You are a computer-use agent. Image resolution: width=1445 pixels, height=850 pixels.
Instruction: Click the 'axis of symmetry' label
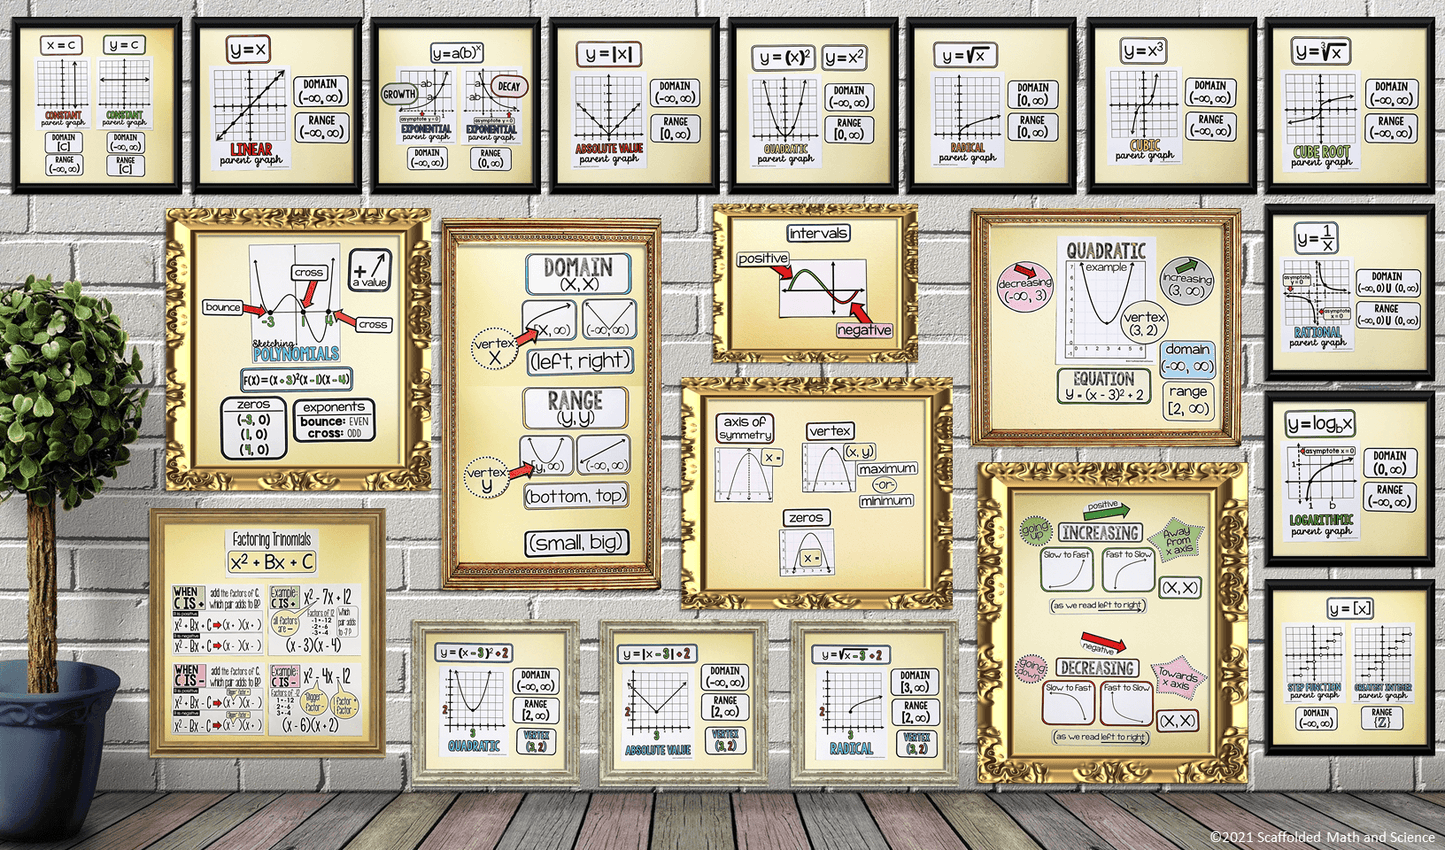click(x=744, y=428)
